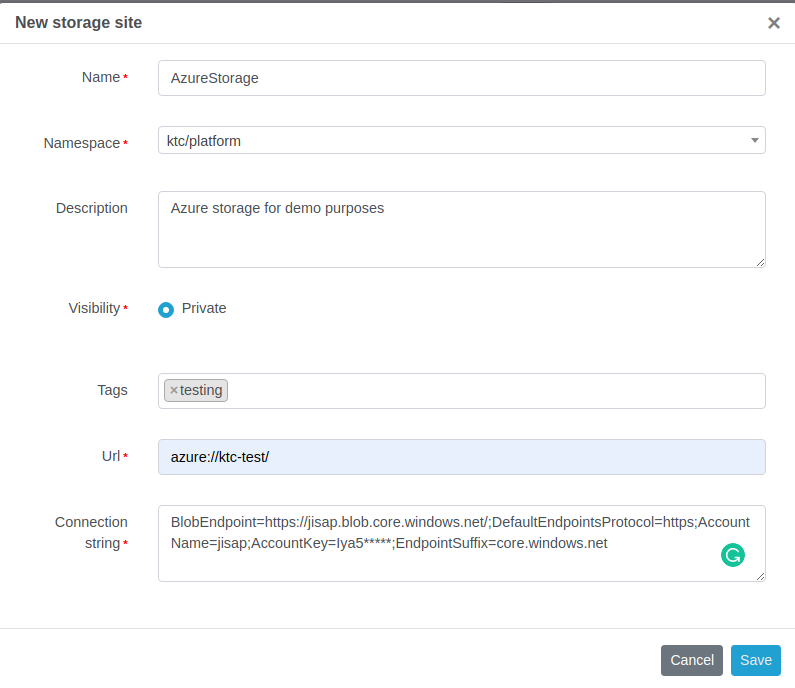Click into the Connection string text area
The image size is (795, 688).
461,543
